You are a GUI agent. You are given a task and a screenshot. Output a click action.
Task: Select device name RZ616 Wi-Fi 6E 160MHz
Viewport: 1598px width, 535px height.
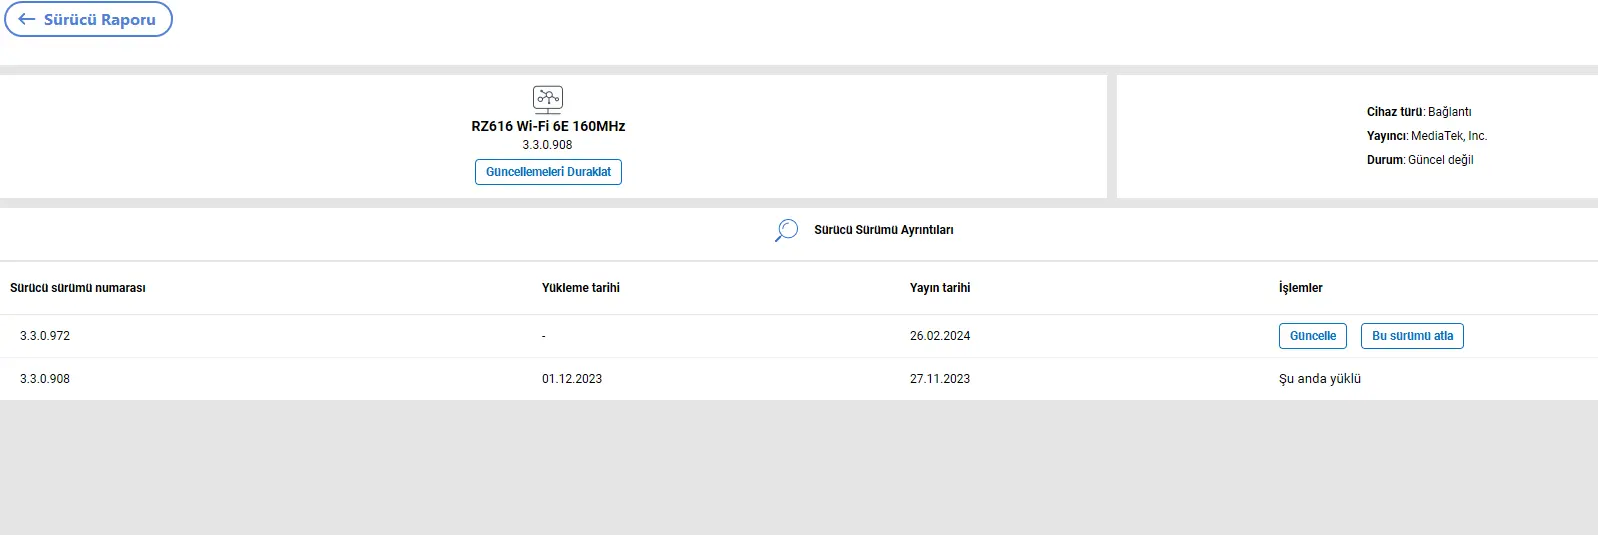coord(548,126)
